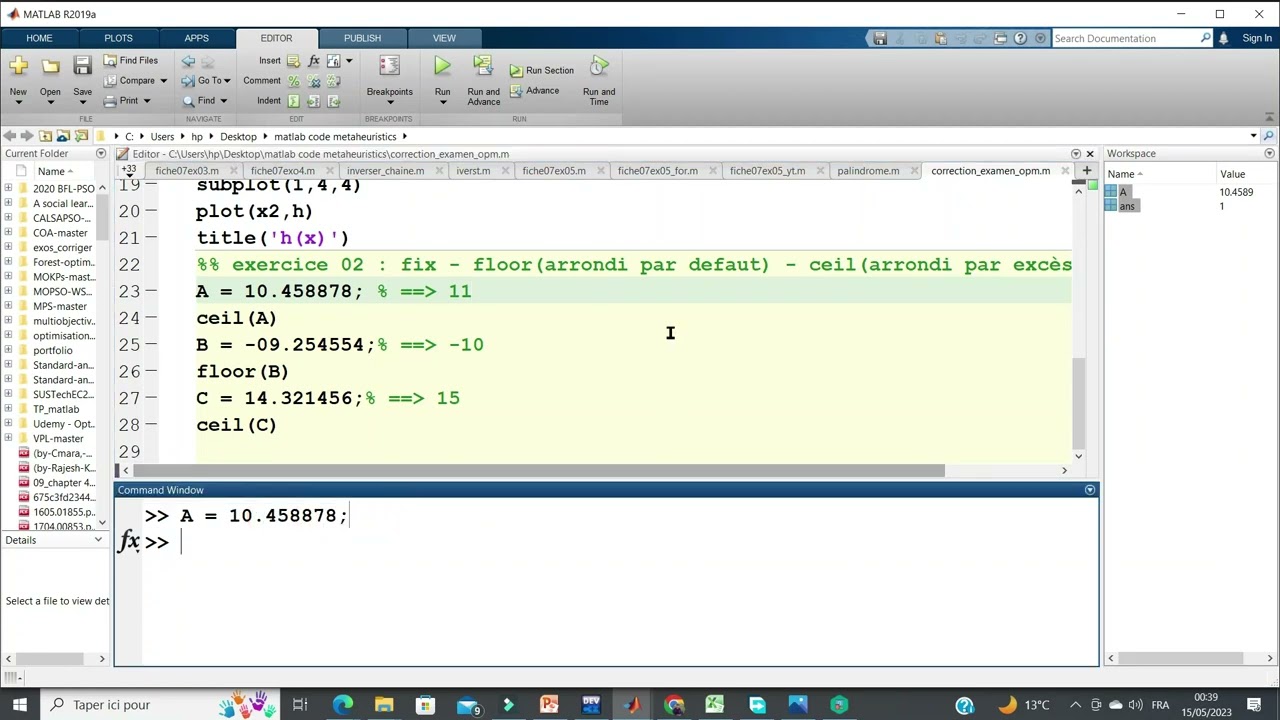This screenshot has height=720, width=1280.
Task: Click the search magnifier in documentation box
Action: [1205, 38]
